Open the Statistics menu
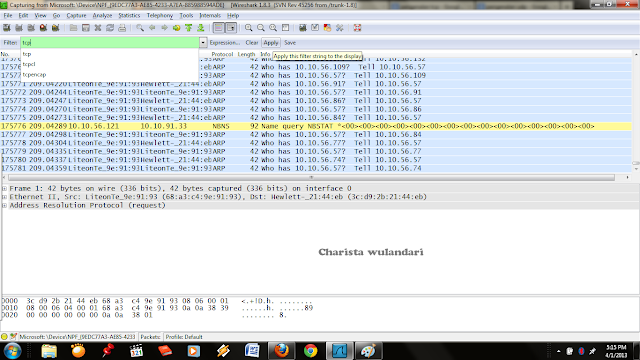This screenshot has height=360, width=640. (129, 16)
